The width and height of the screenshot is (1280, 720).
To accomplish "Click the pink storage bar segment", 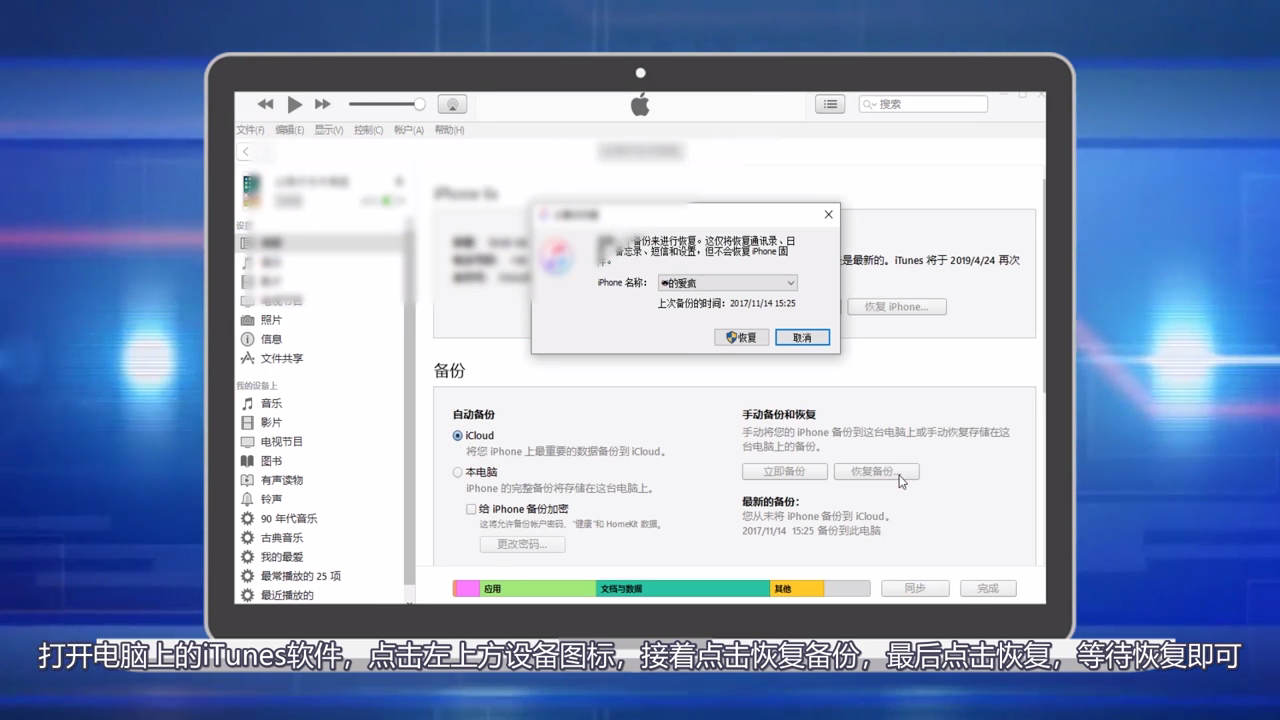I will (x=467, y=589).
